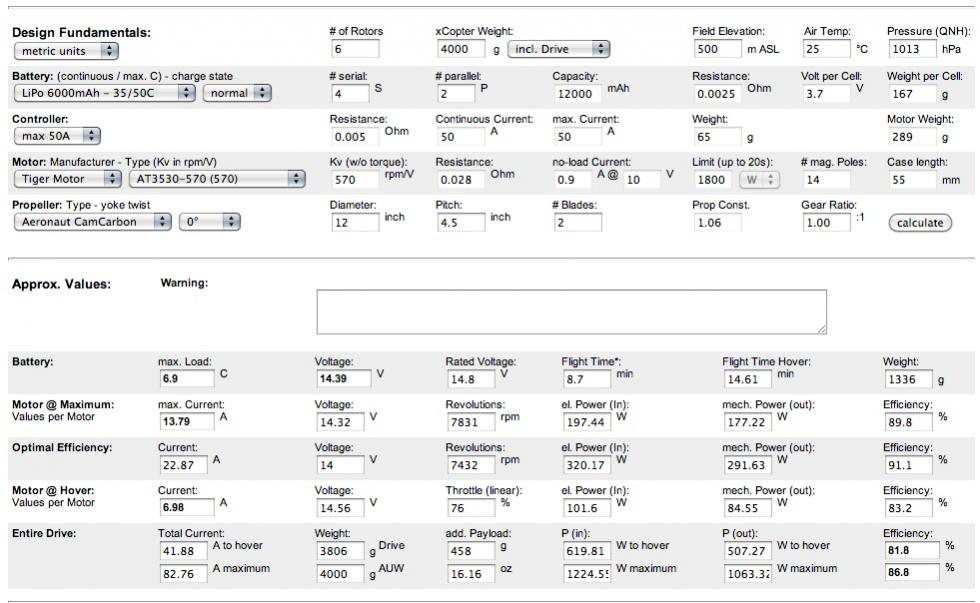Viewport: 980px width, 603px height.
Task: Open the AT3530-570 motor type dropdown
Action: pyautogui.click(x=216, y=179)
